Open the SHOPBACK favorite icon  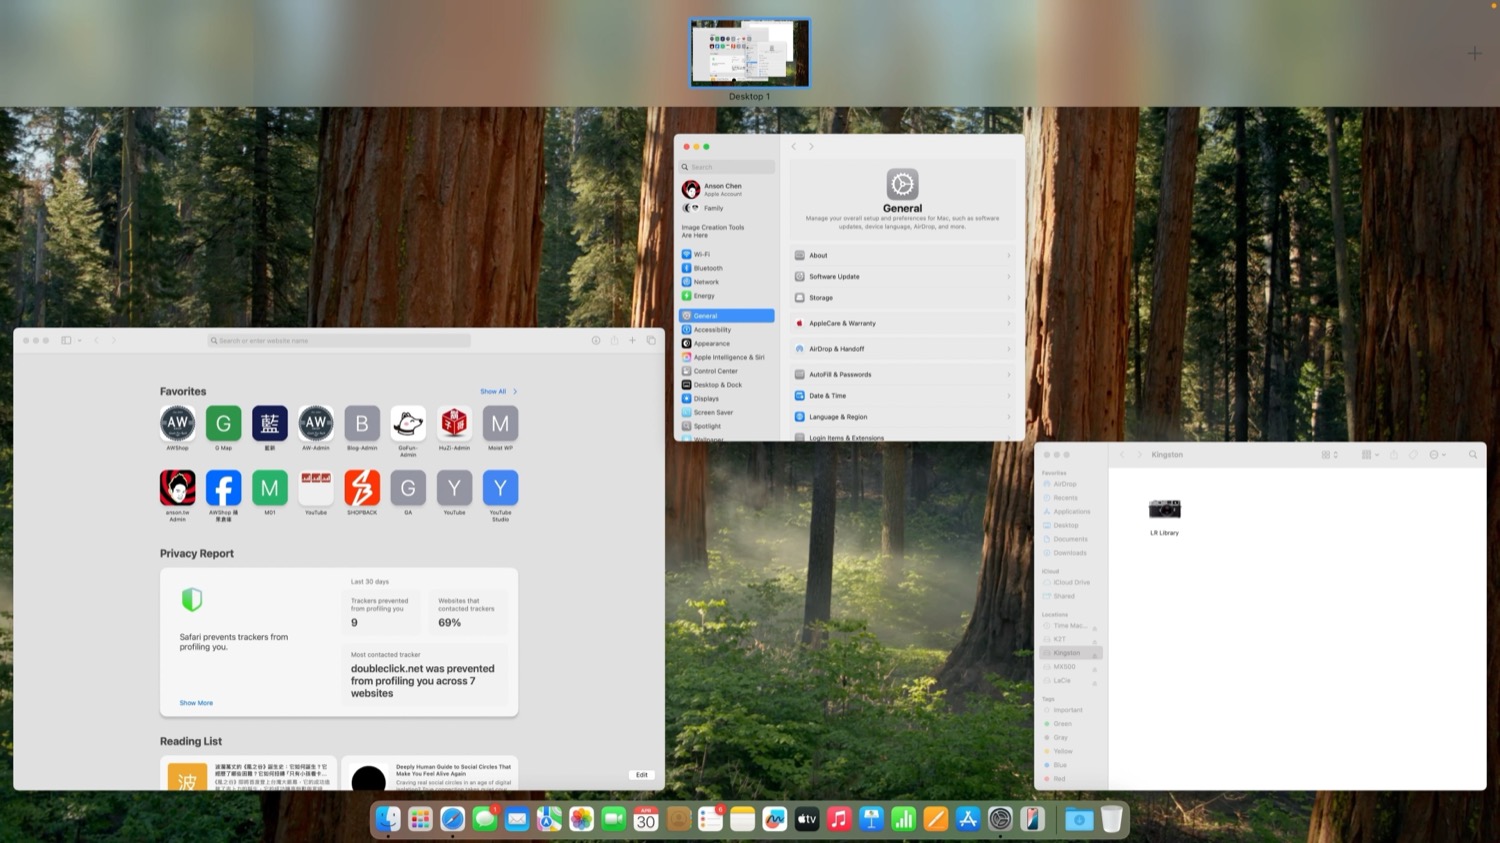[361, 490]
